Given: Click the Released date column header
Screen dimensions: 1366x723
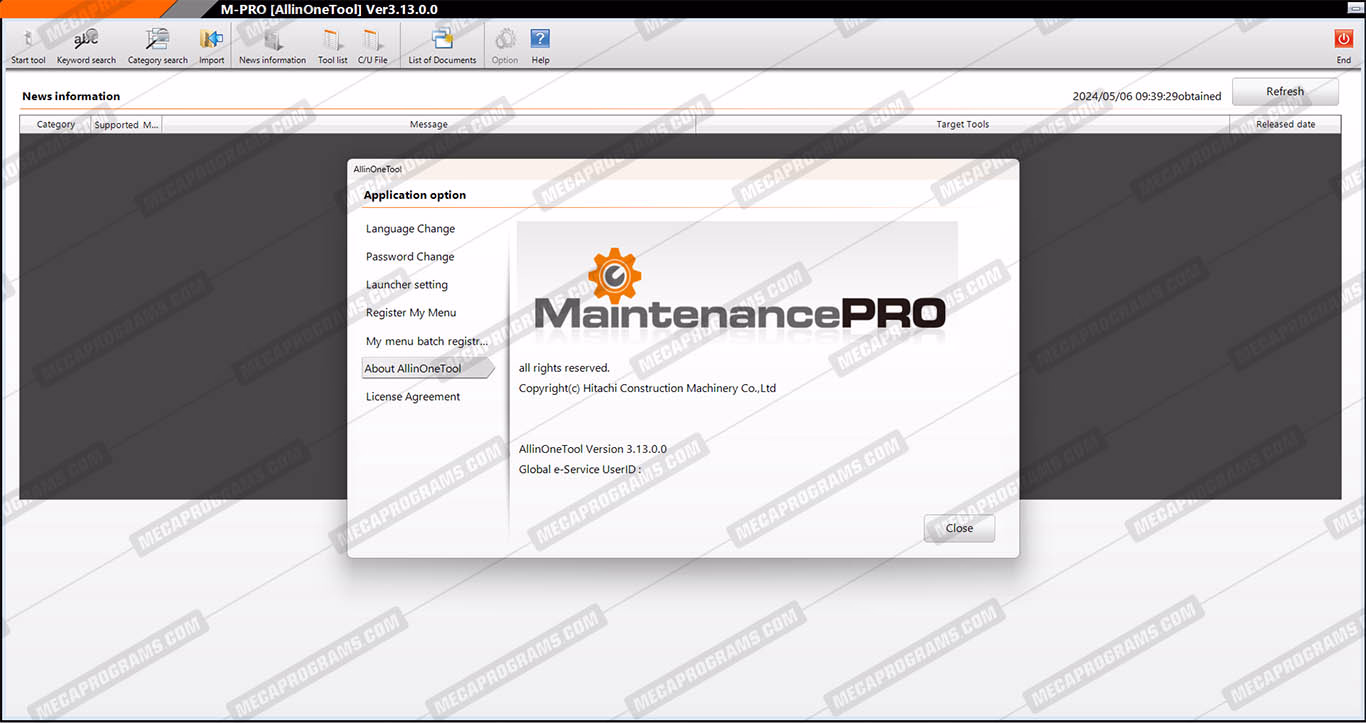Looking at the screenshot, I should (1285, 125).
